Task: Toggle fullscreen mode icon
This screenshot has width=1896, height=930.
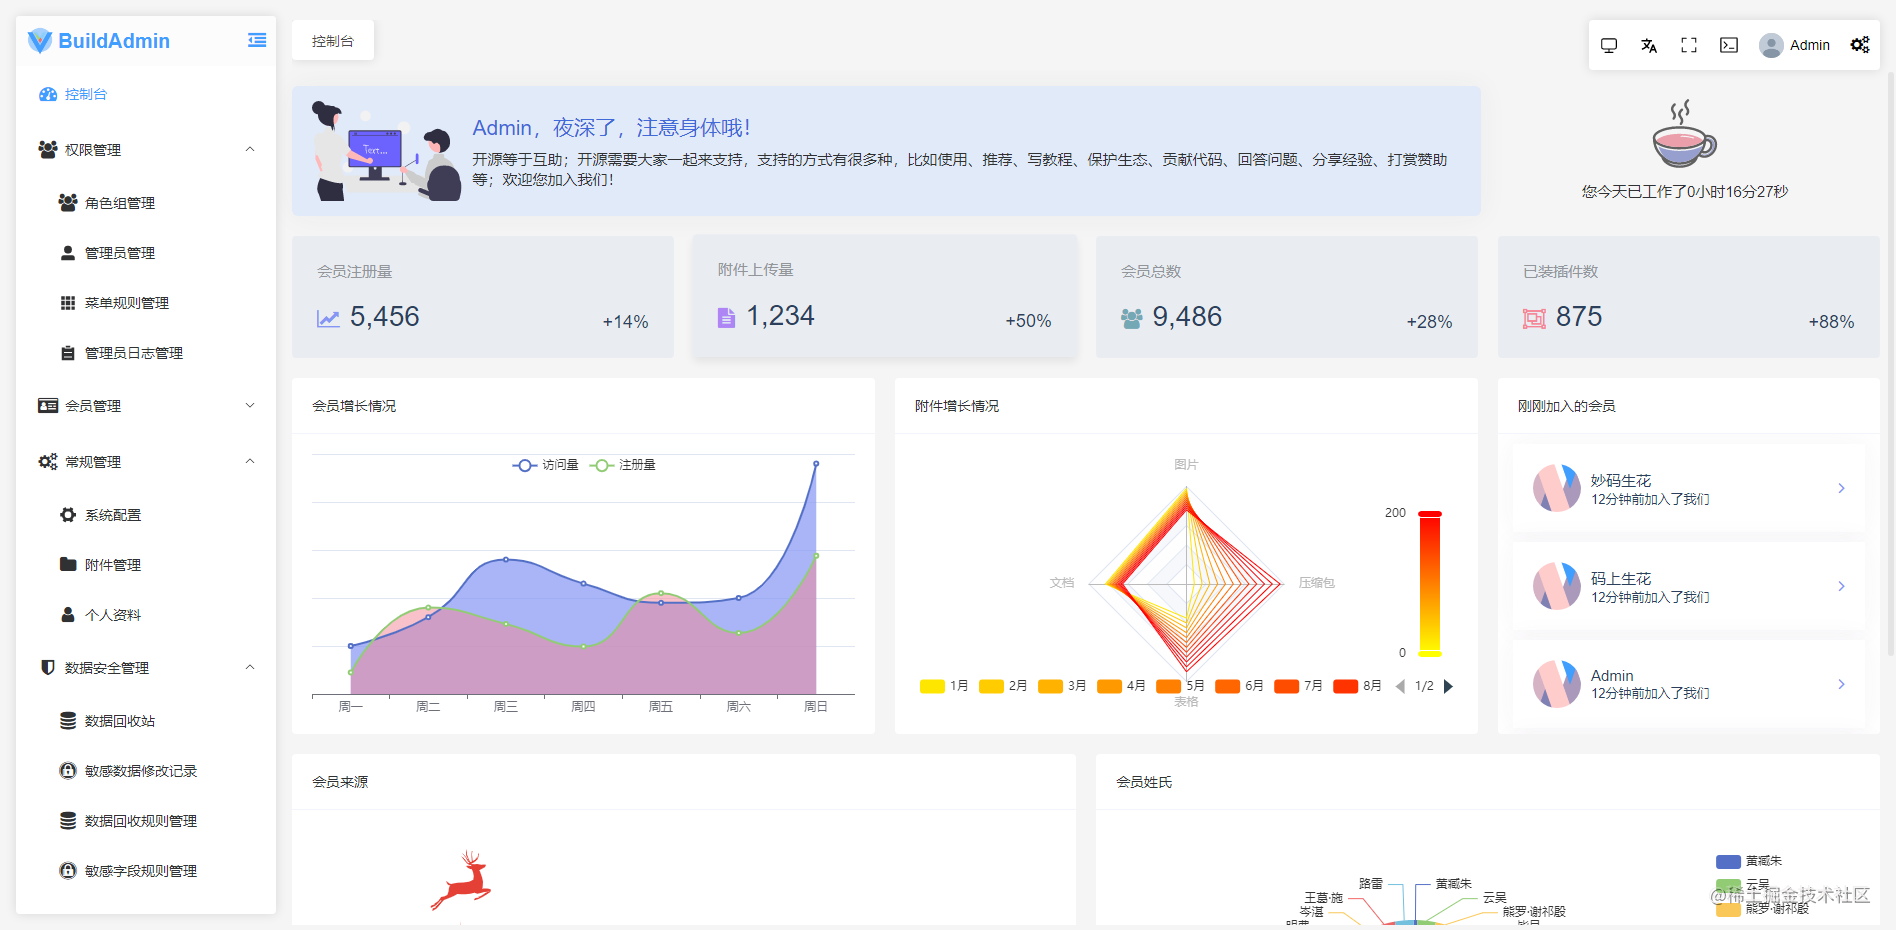Action: (1689, 45)
